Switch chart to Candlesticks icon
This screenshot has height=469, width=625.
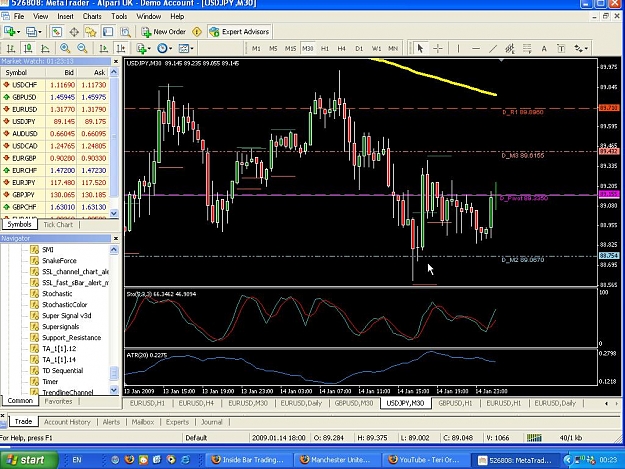[x=28, y=49]
